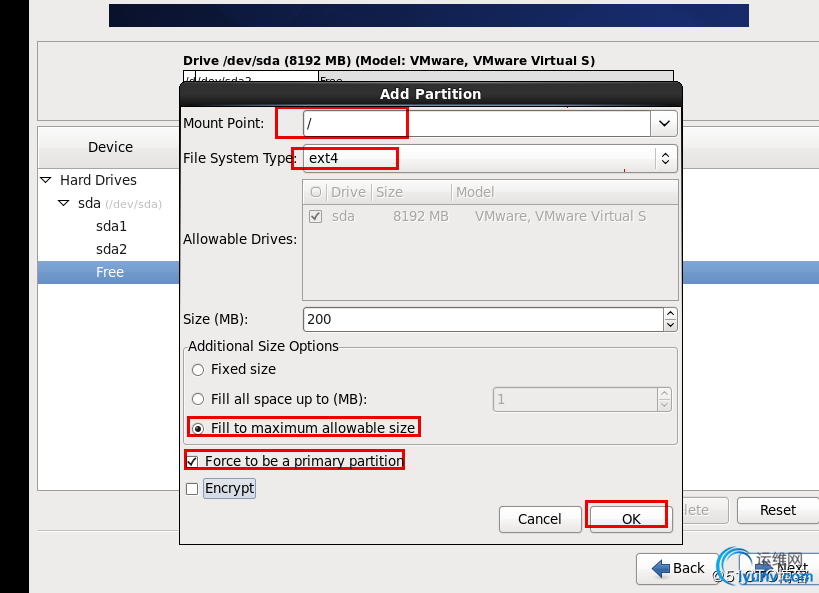Viewport: 819px width, 593px height.
Task: Collapse the Hard Drives tree node
Action: pos(46,180)
